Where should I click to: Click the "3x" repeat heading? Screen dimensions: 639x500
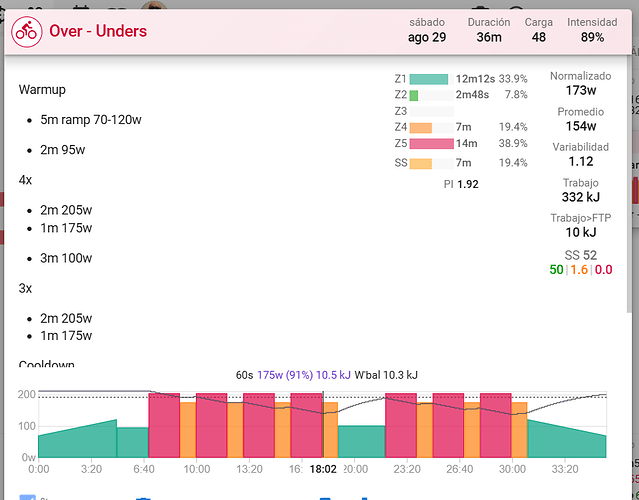(25, 289)
